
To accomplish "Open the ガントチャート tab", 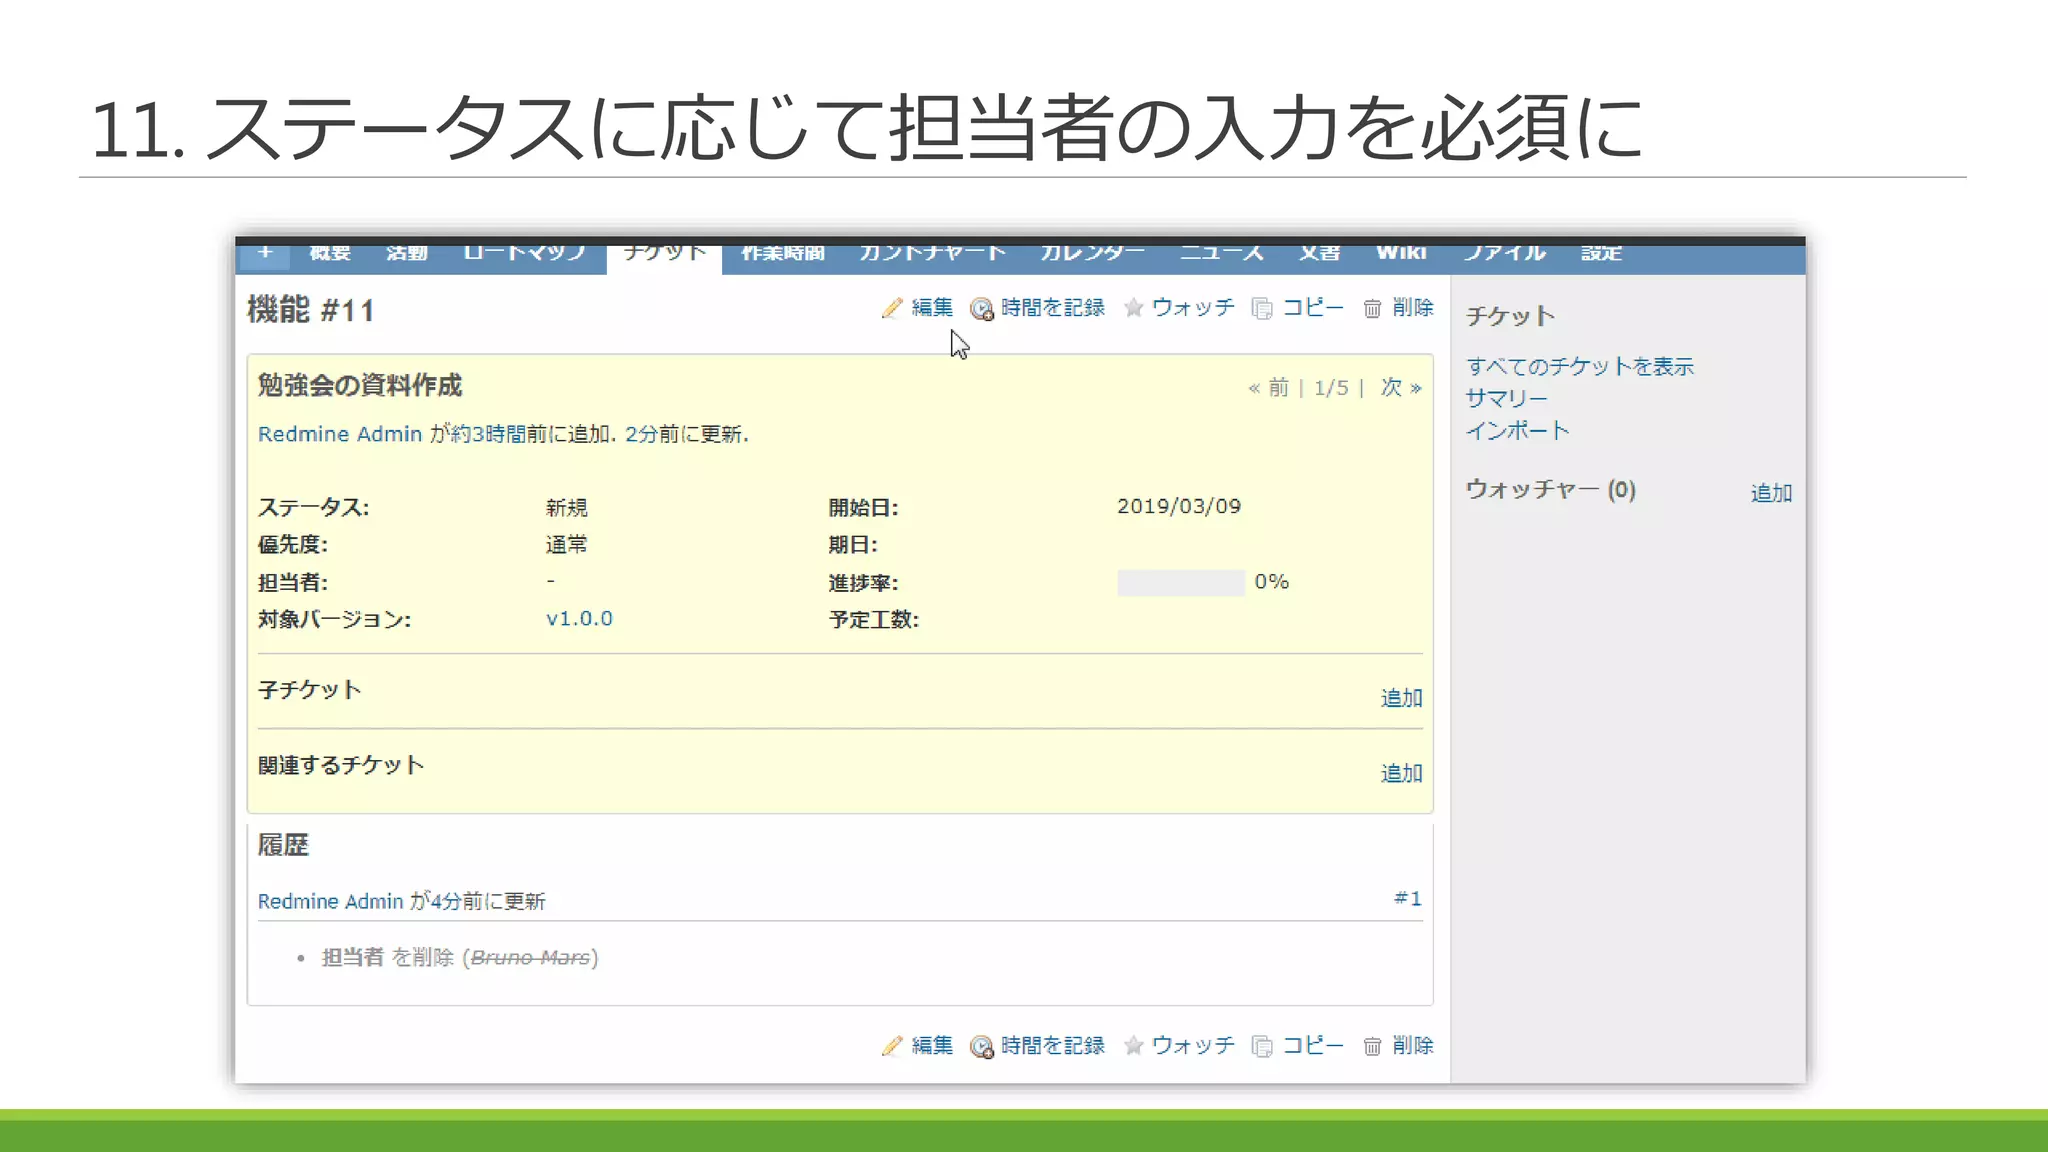I will pos(932,254).
